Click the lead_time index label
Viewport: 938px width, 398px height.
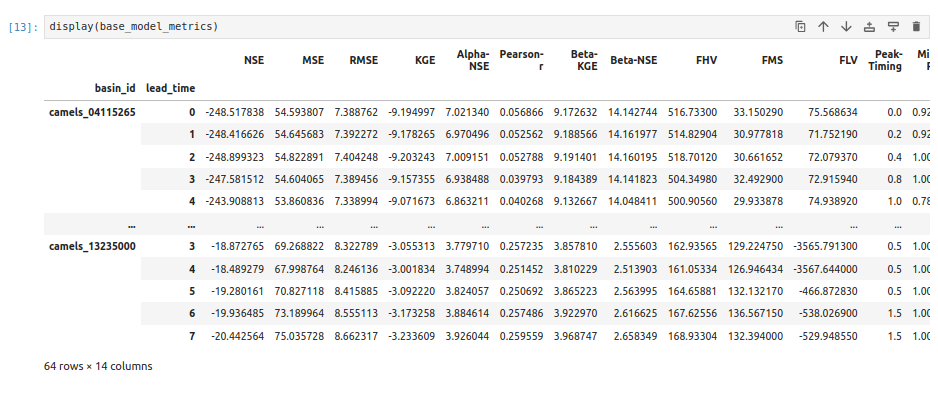coord(170,88)
